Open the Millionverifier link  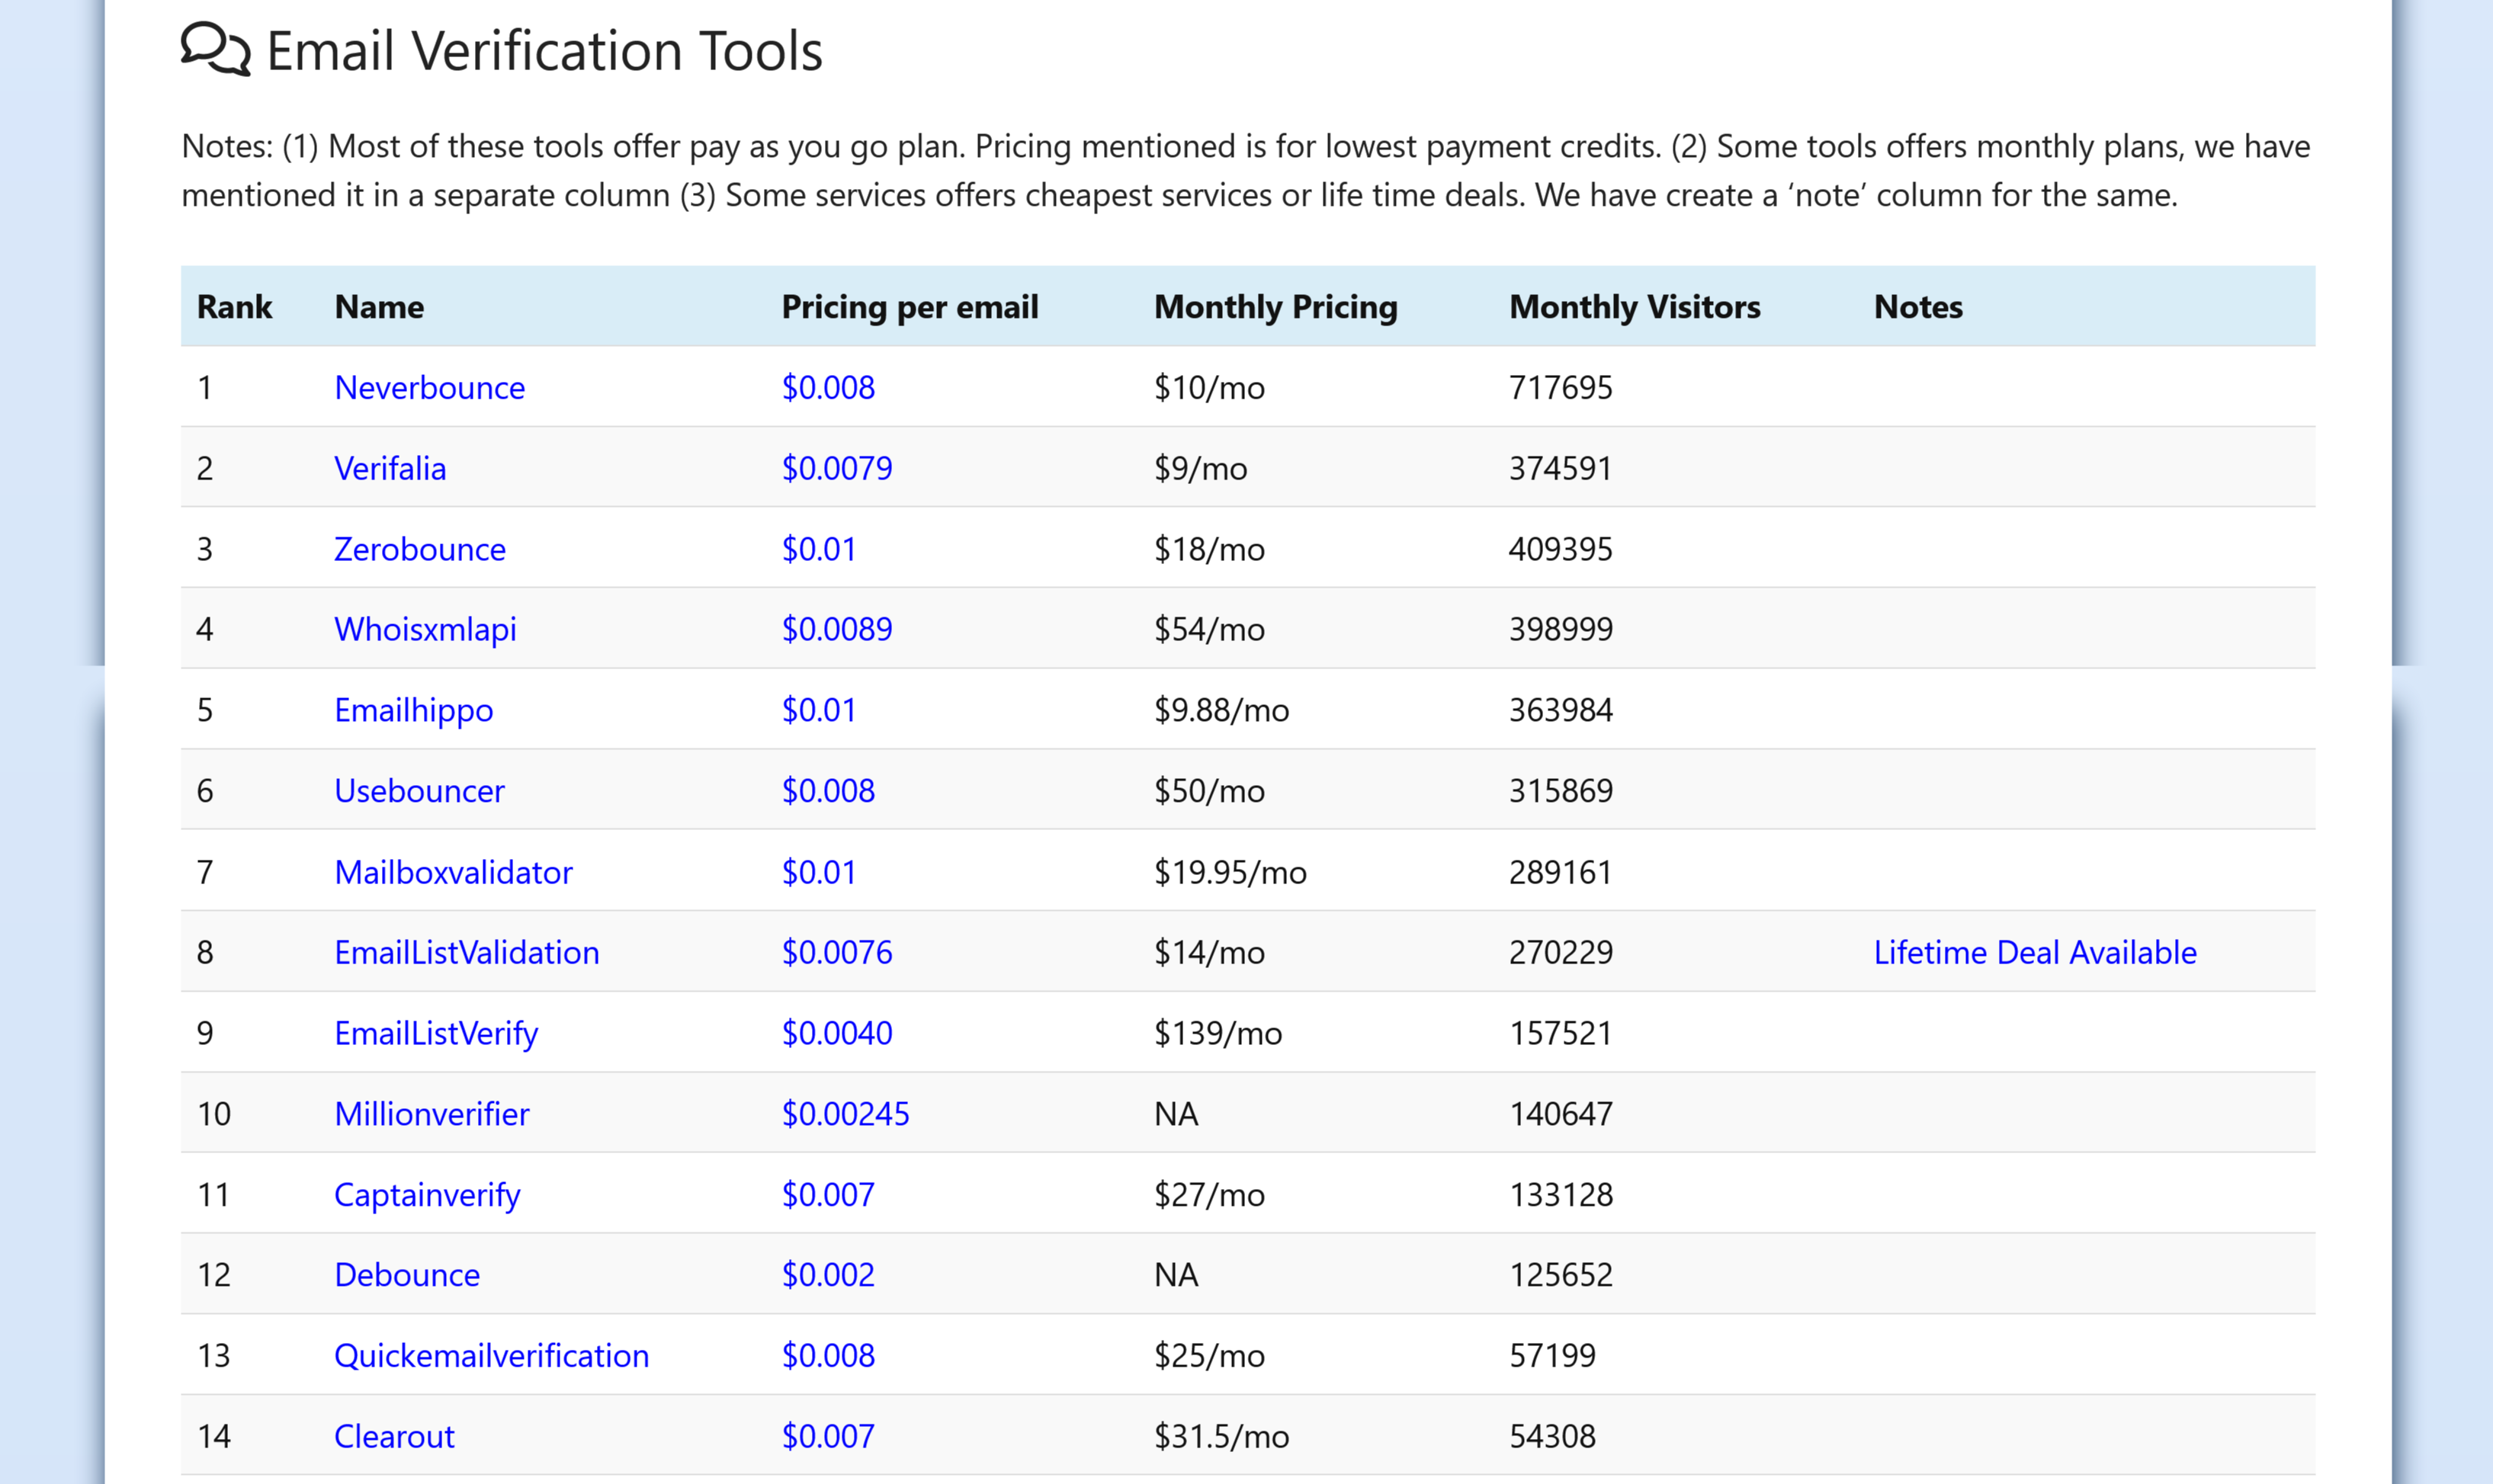pyautogui.click(x=432, y=1114)
